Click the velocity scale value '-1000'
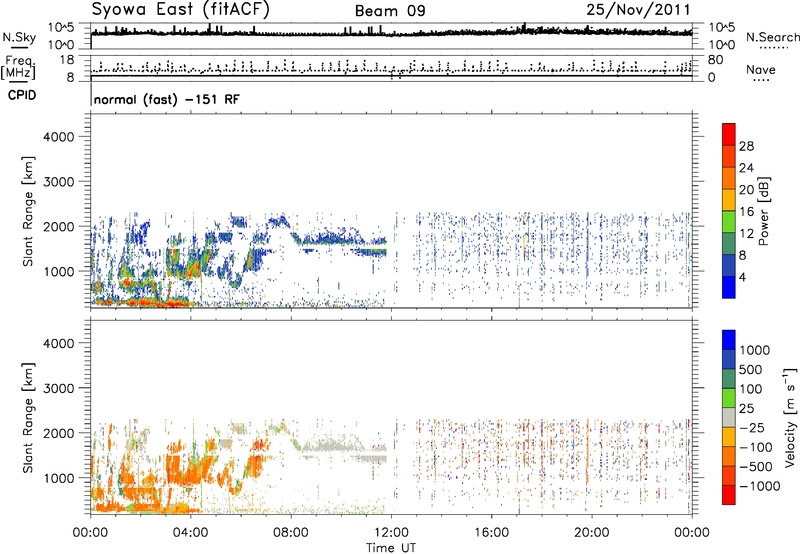The height and width of the screenshot is (554, 800). tap(759, 486)
